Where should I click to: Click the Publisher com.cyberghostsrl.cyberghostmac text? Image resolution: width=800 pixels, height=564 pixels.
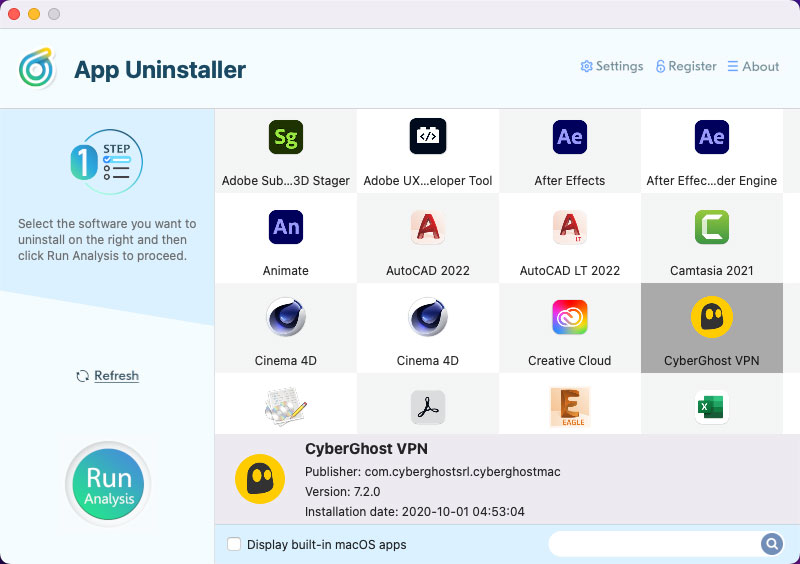[433, 472]
